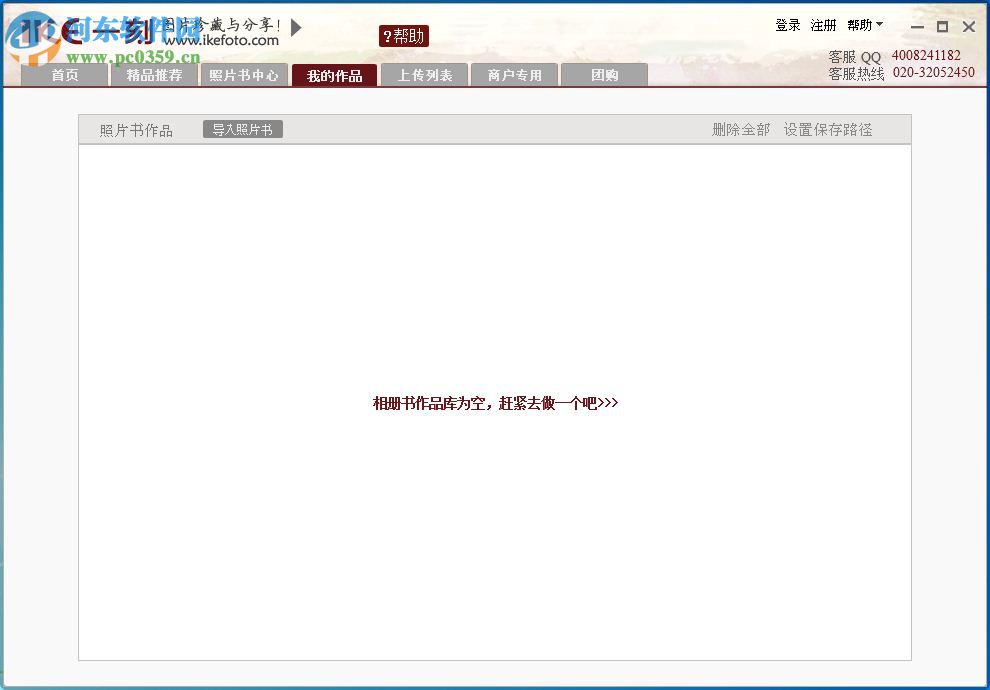Open the 团购 tab
990x690 pixels.
604,74
